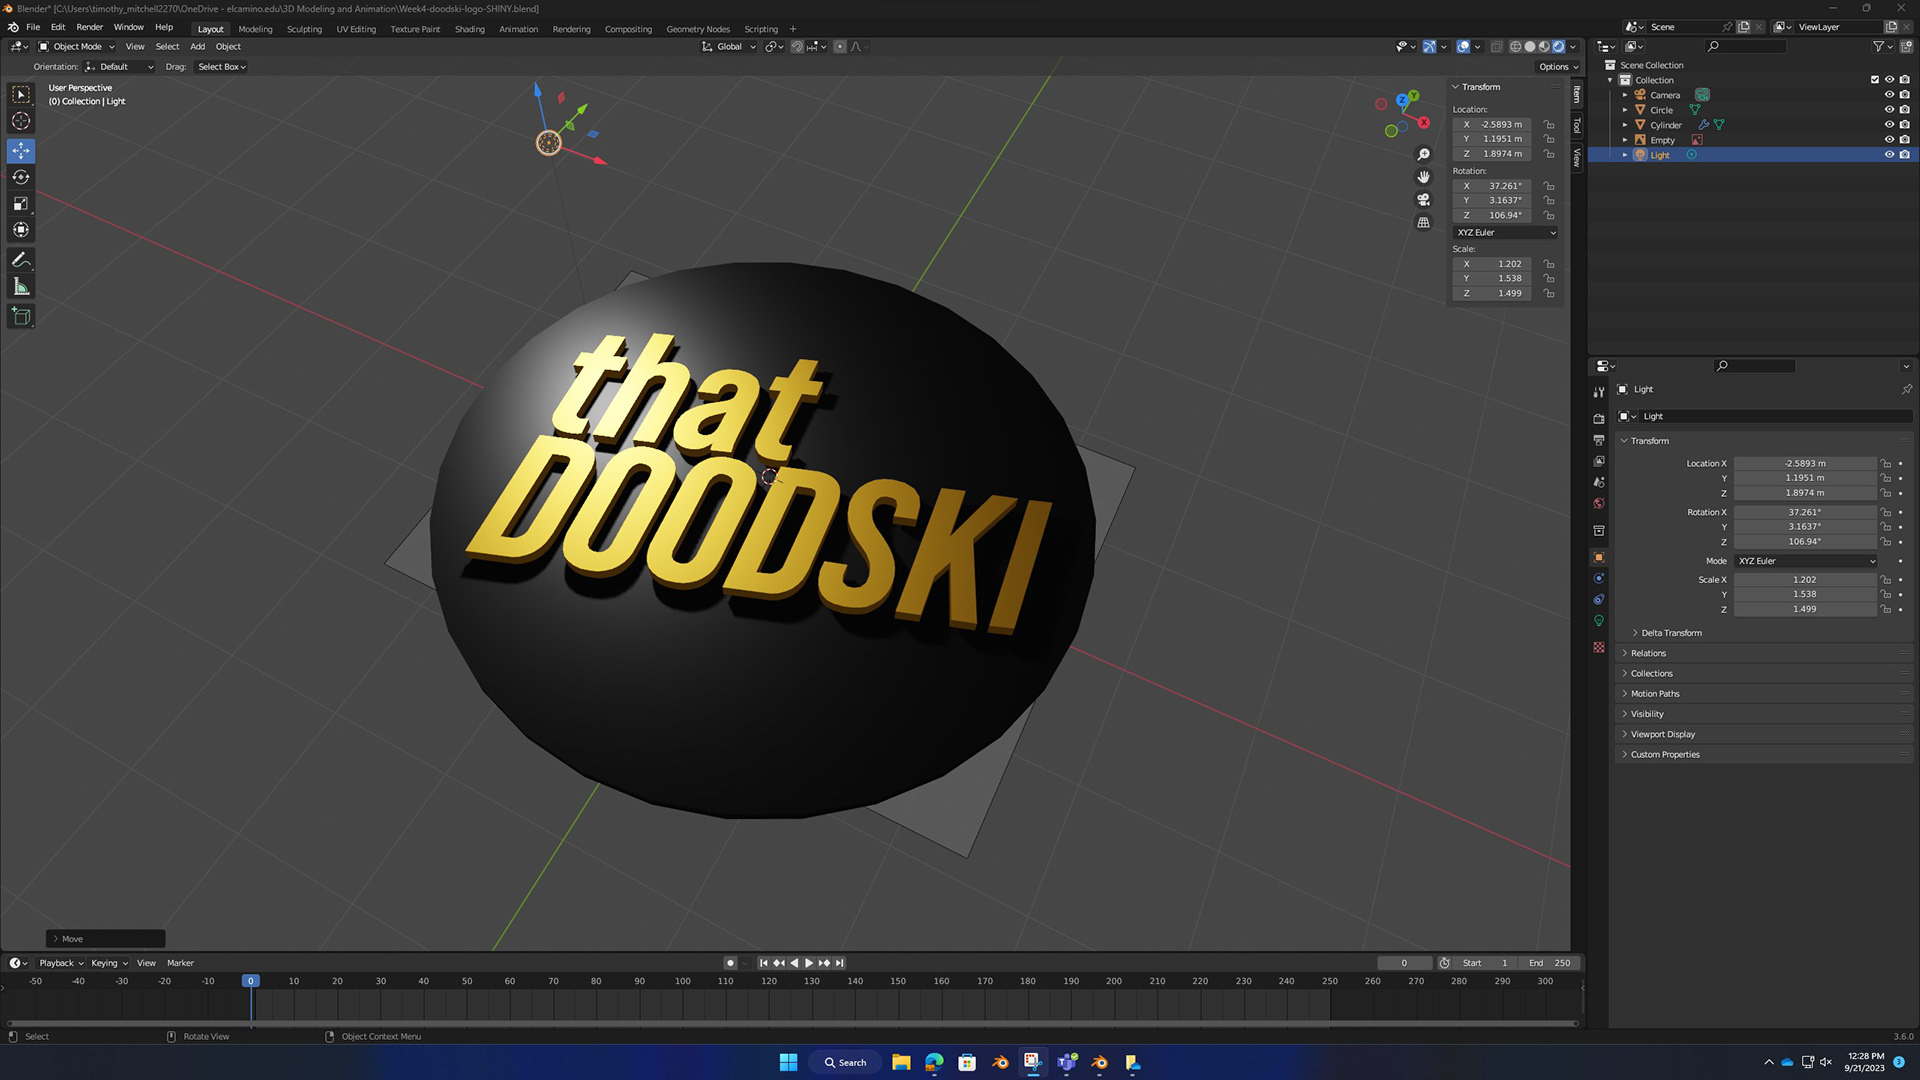Open the Options popover button
The width and height of the screenshot is (1920, 1080).
tap(1558, 67)
